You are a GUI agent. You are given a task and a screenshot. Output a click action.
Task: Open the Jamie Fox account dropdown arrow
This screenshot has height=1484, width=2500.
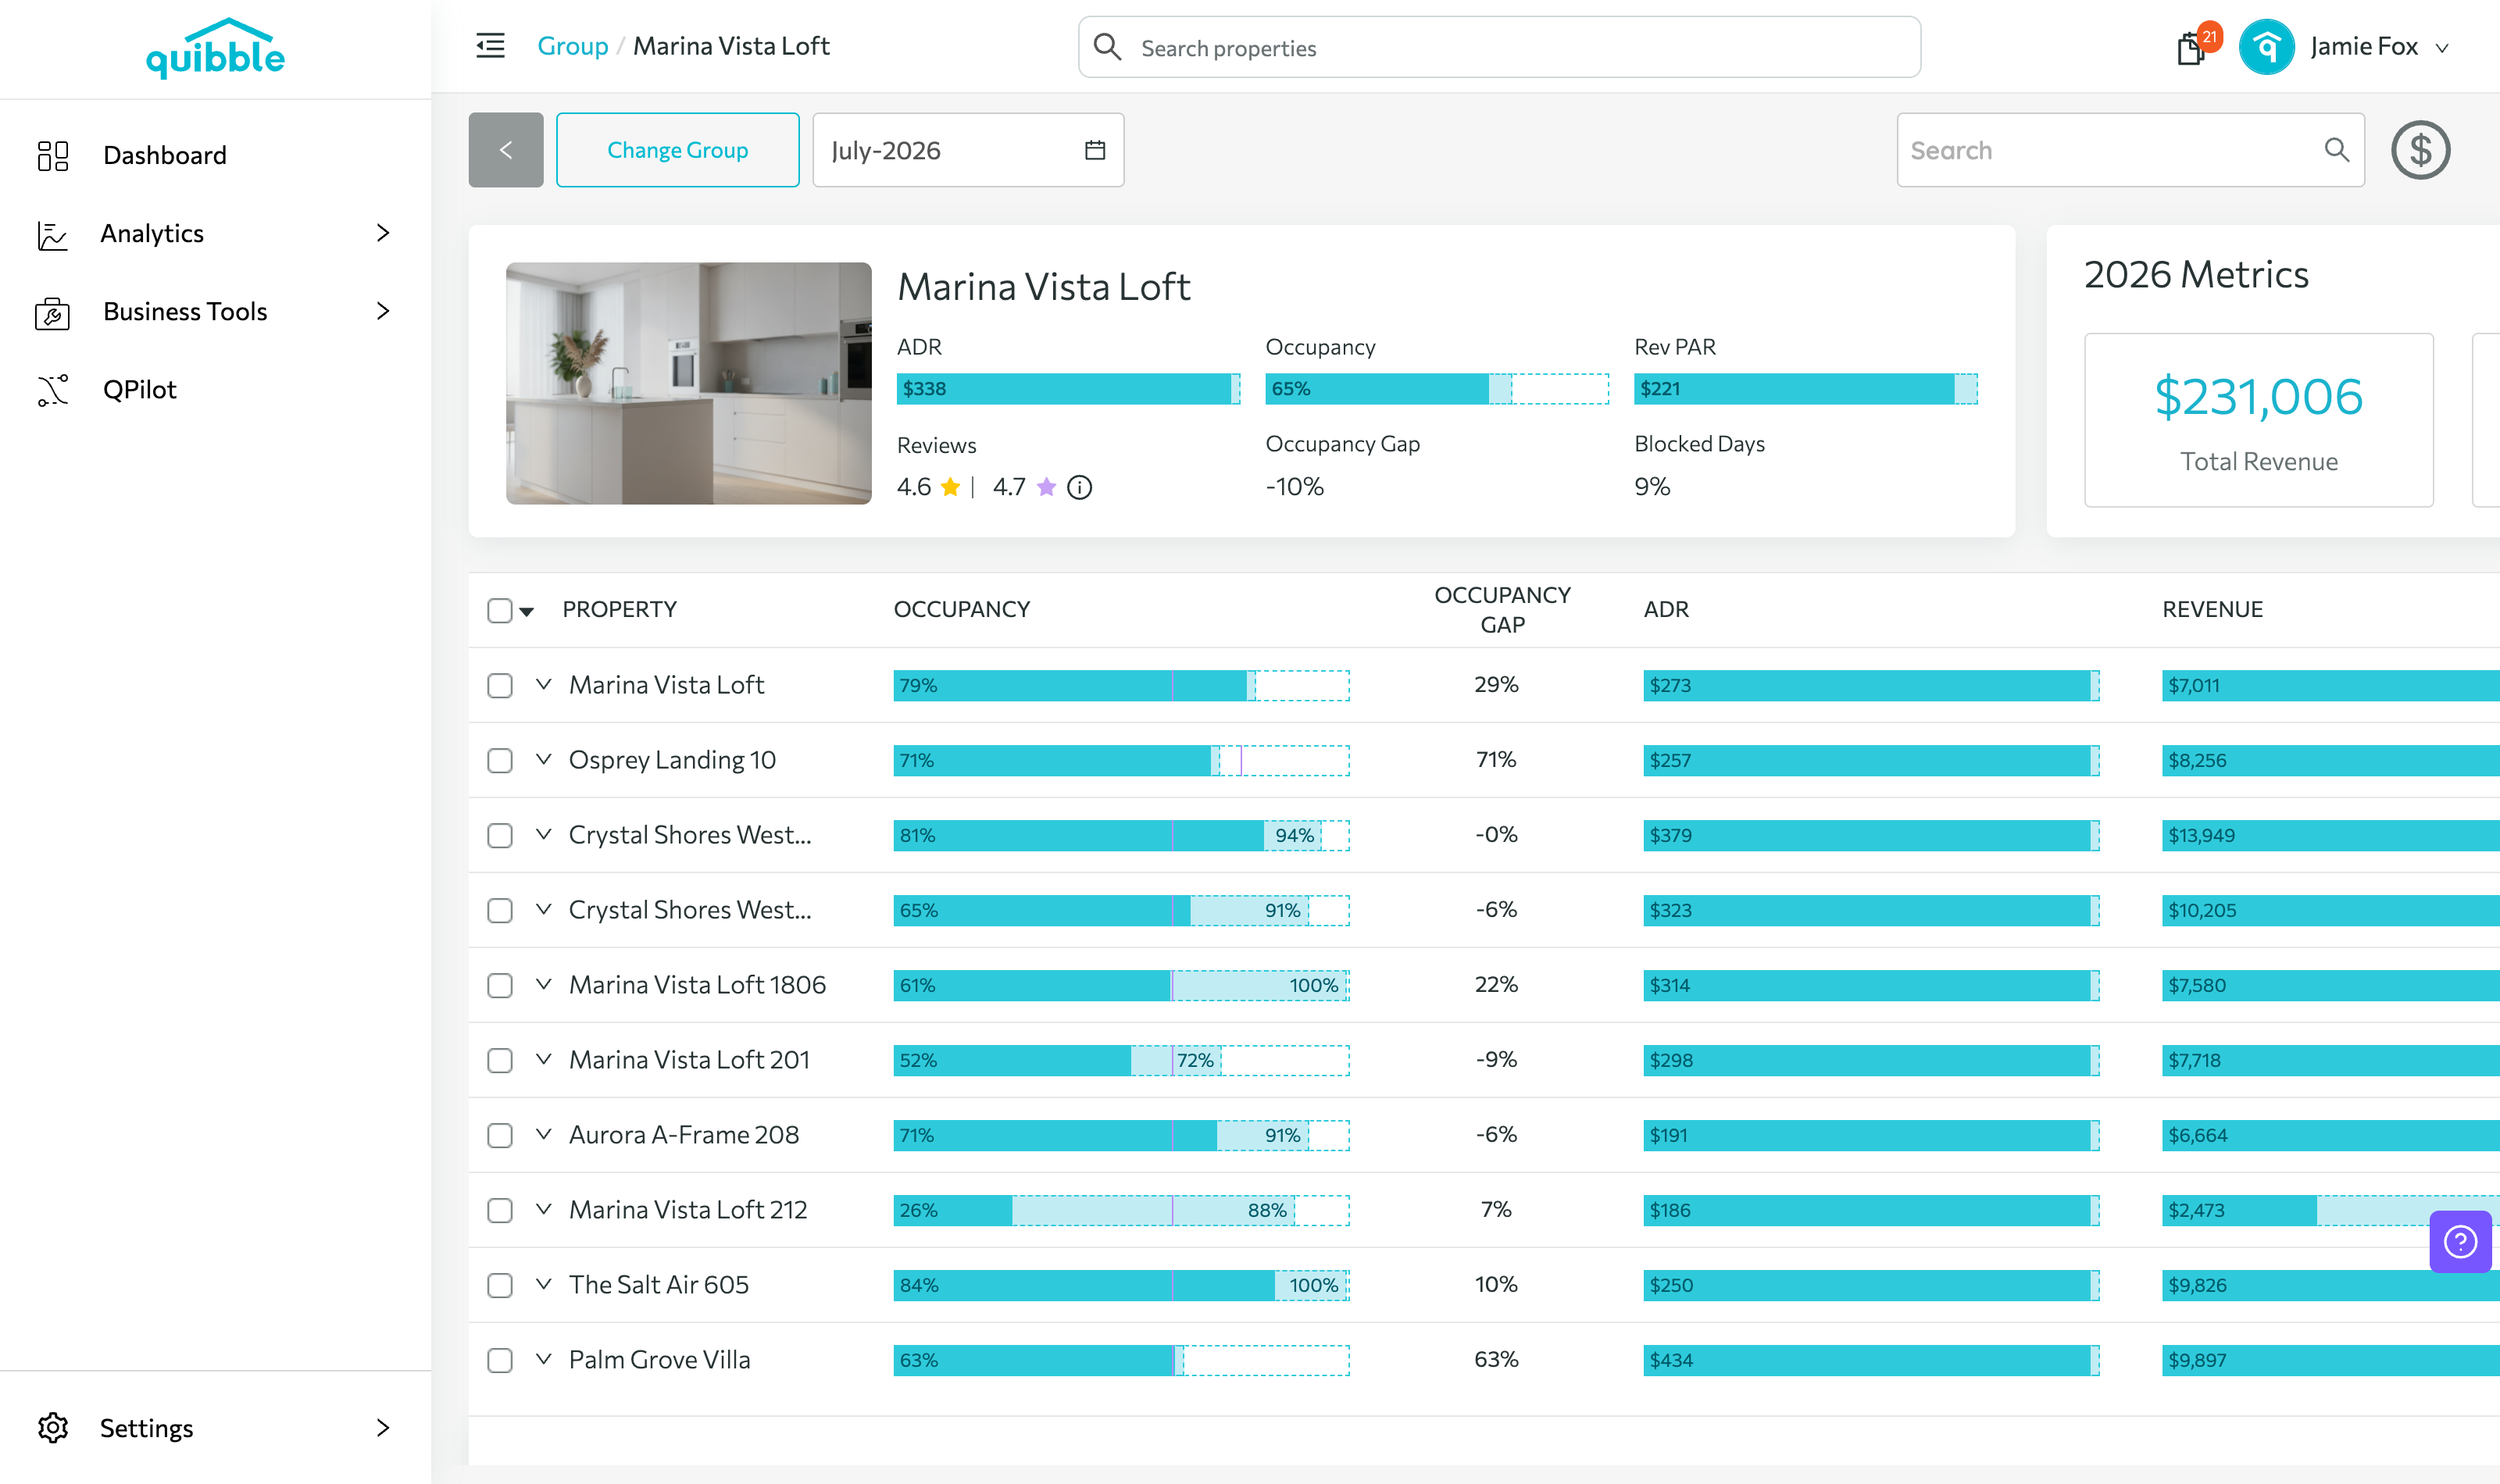[2442, 48]
